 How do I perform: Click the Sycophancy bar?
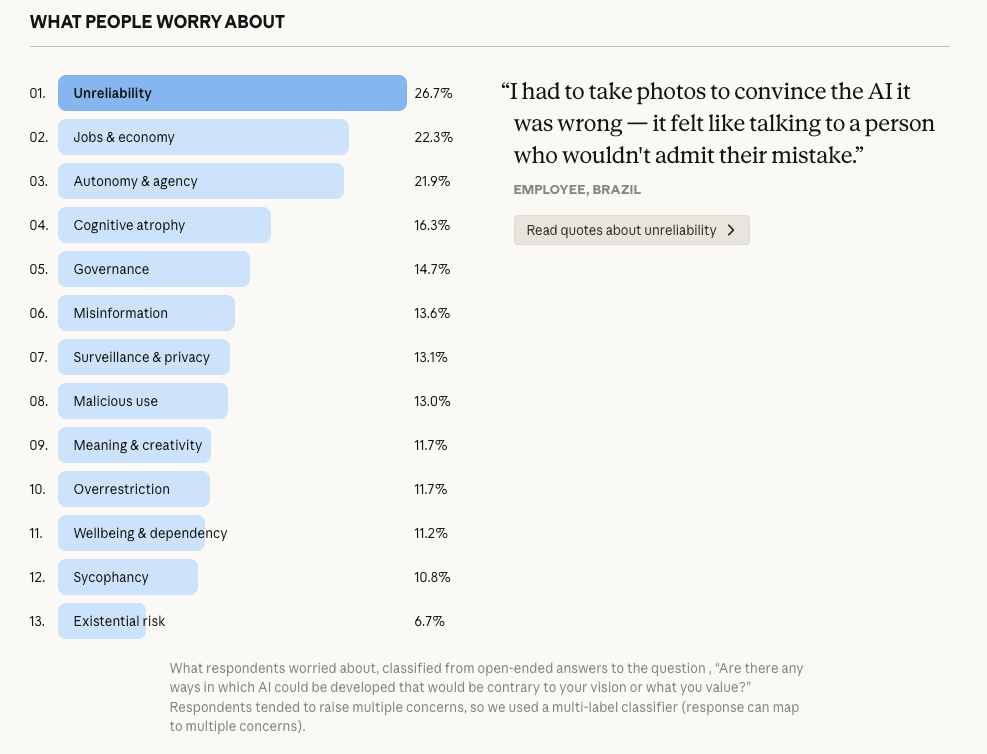127,577
